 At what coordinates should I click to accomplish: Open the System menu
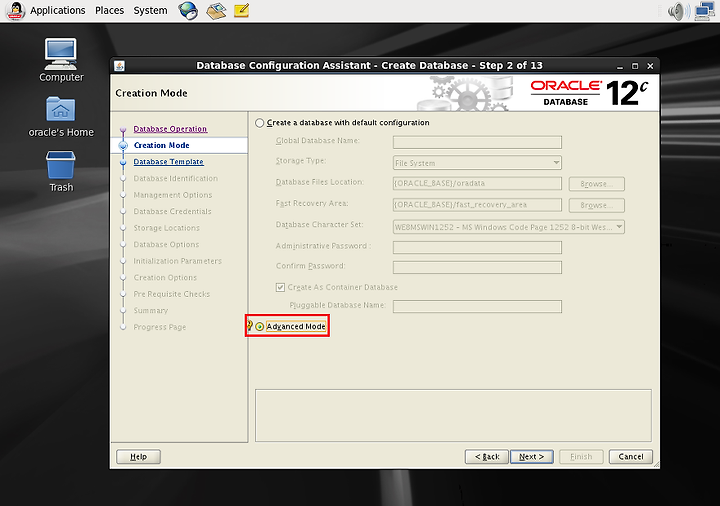pyautogui.click(x=150, y=10)
